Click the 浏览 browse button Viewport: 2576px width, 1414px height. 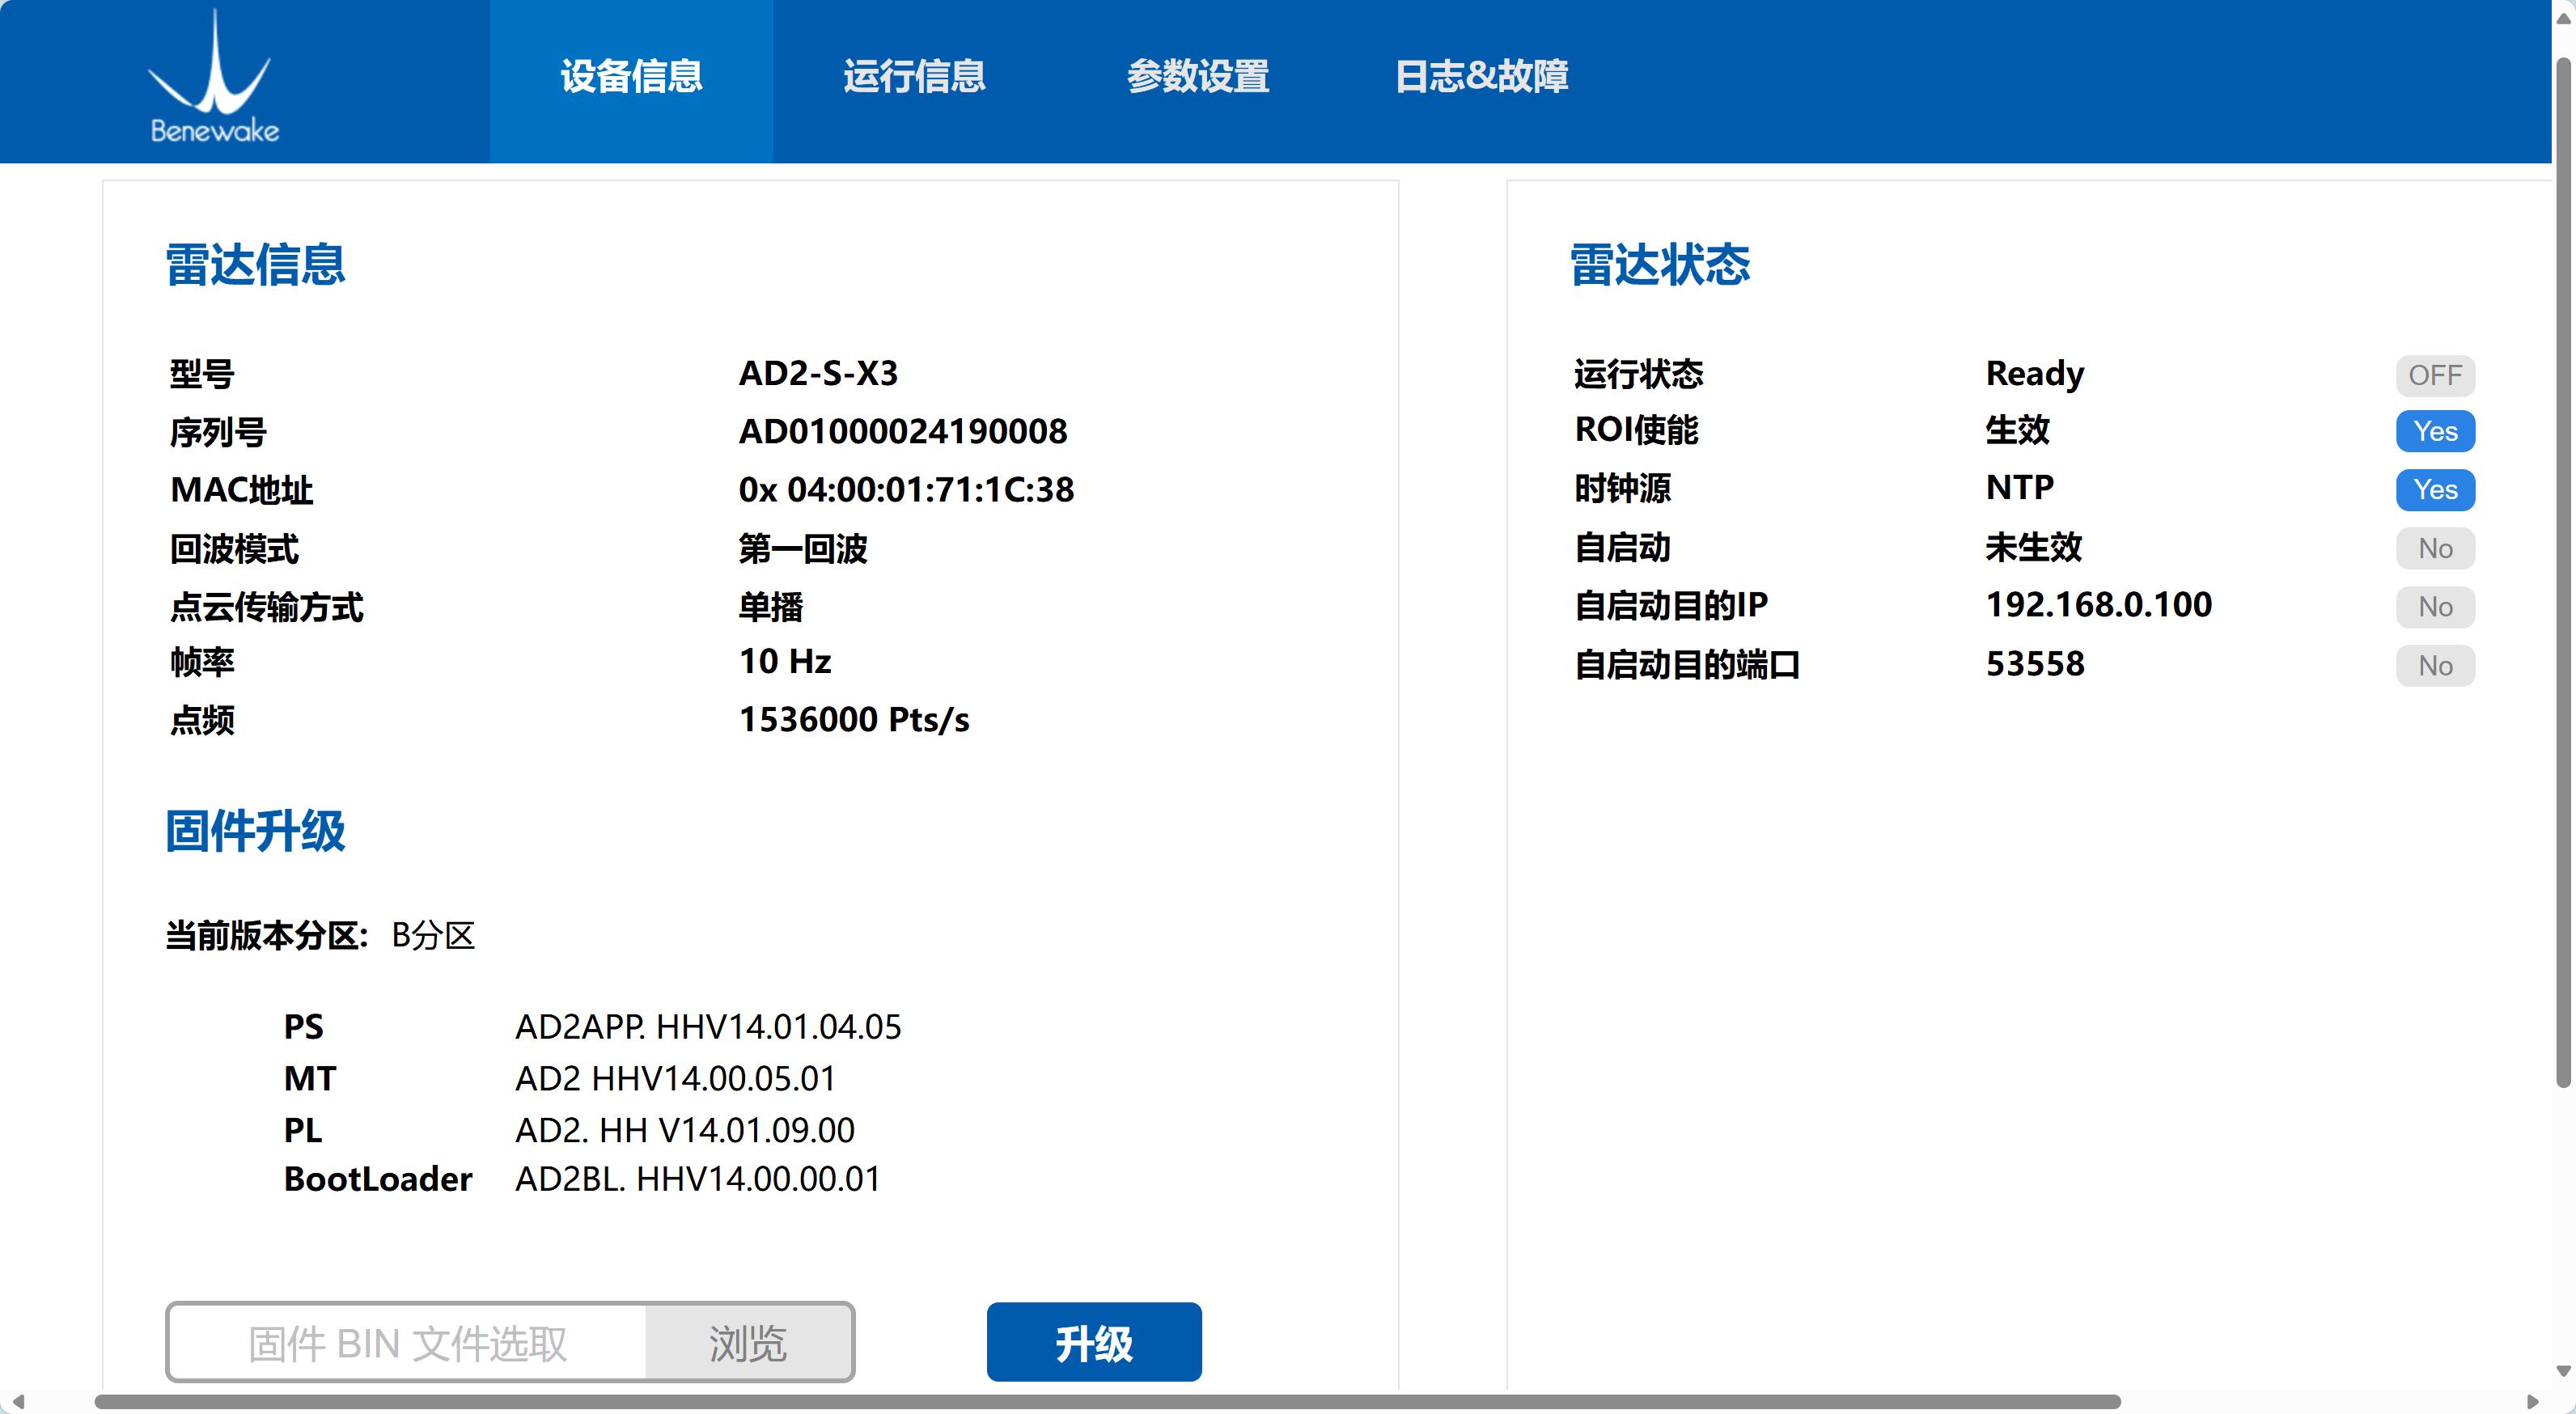748,1343
